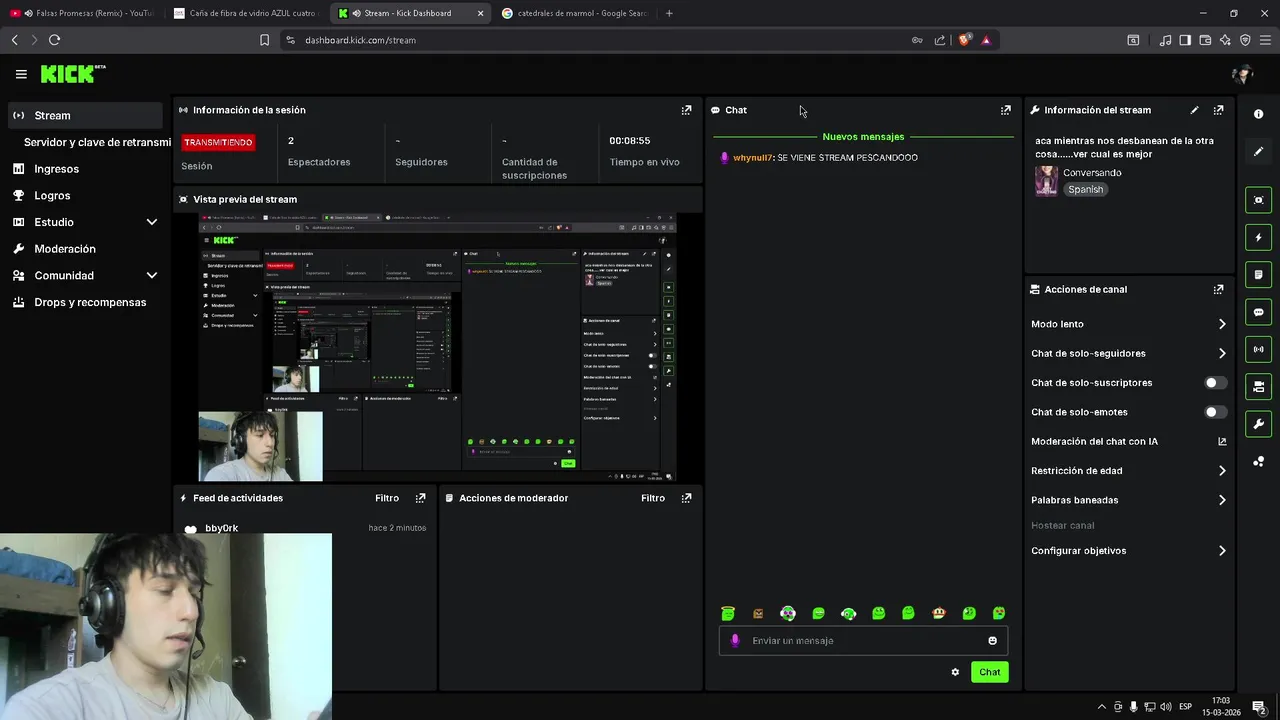Open Modo lento options arrow

point(1222,324)
